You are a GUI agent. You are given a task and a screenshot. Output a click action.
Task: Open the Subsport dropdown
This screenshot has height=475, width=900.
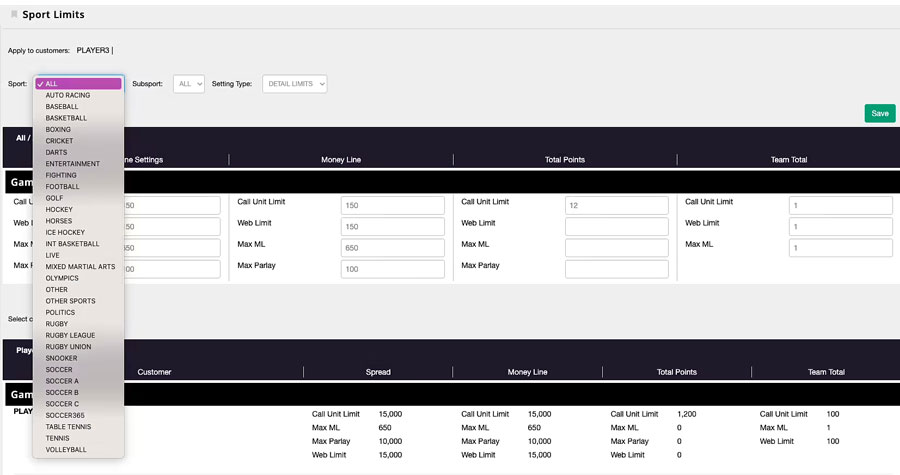(x=189, y=84)
